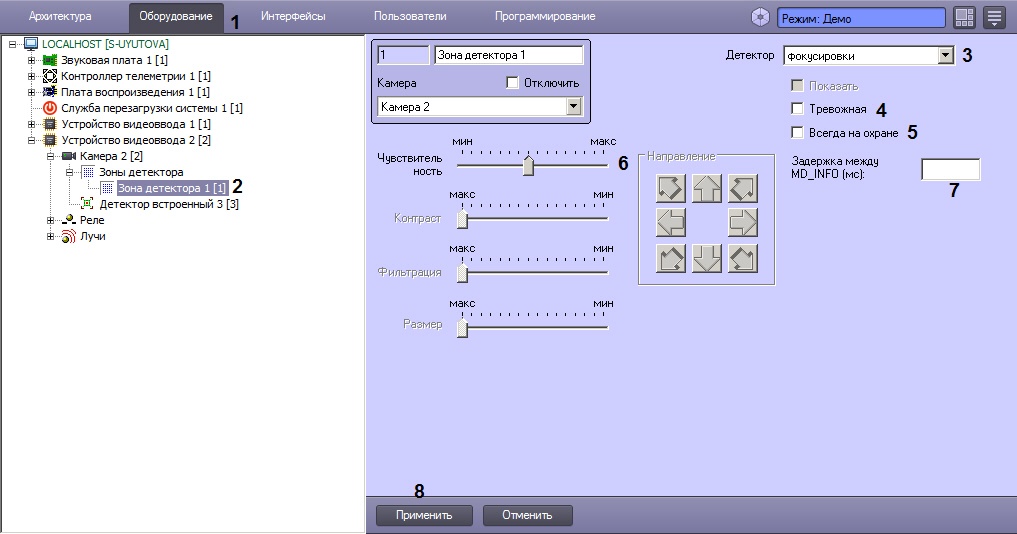This screenshot has width=1017, height=534.
Task: Click the down arrow direction button
Action: (707, 258)
